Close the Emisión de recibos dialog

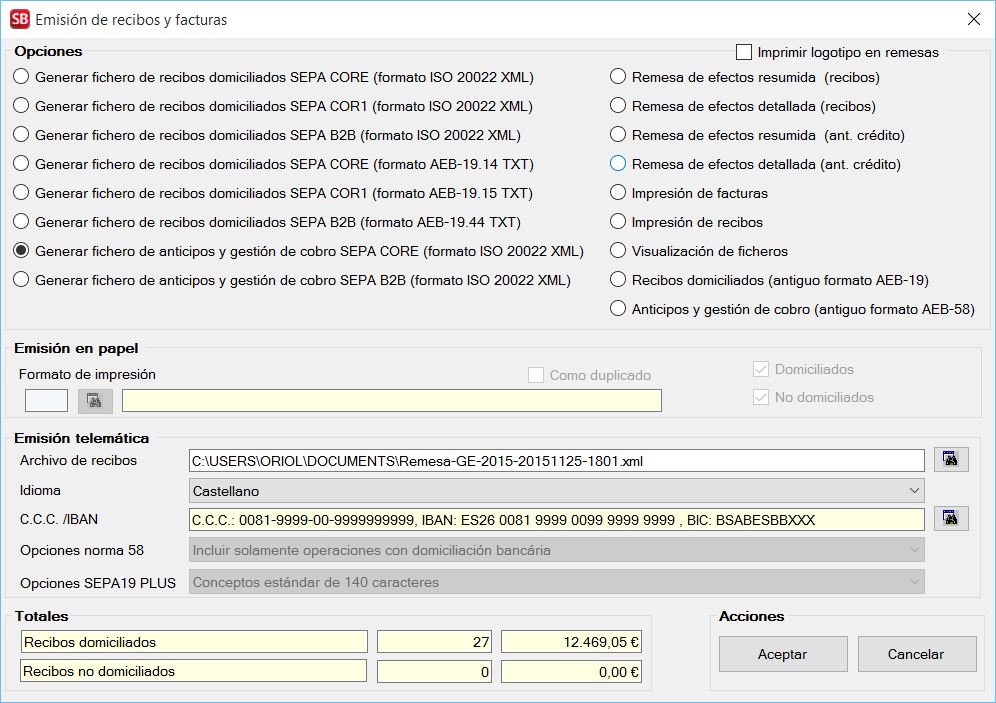click(x=973, y=19)
